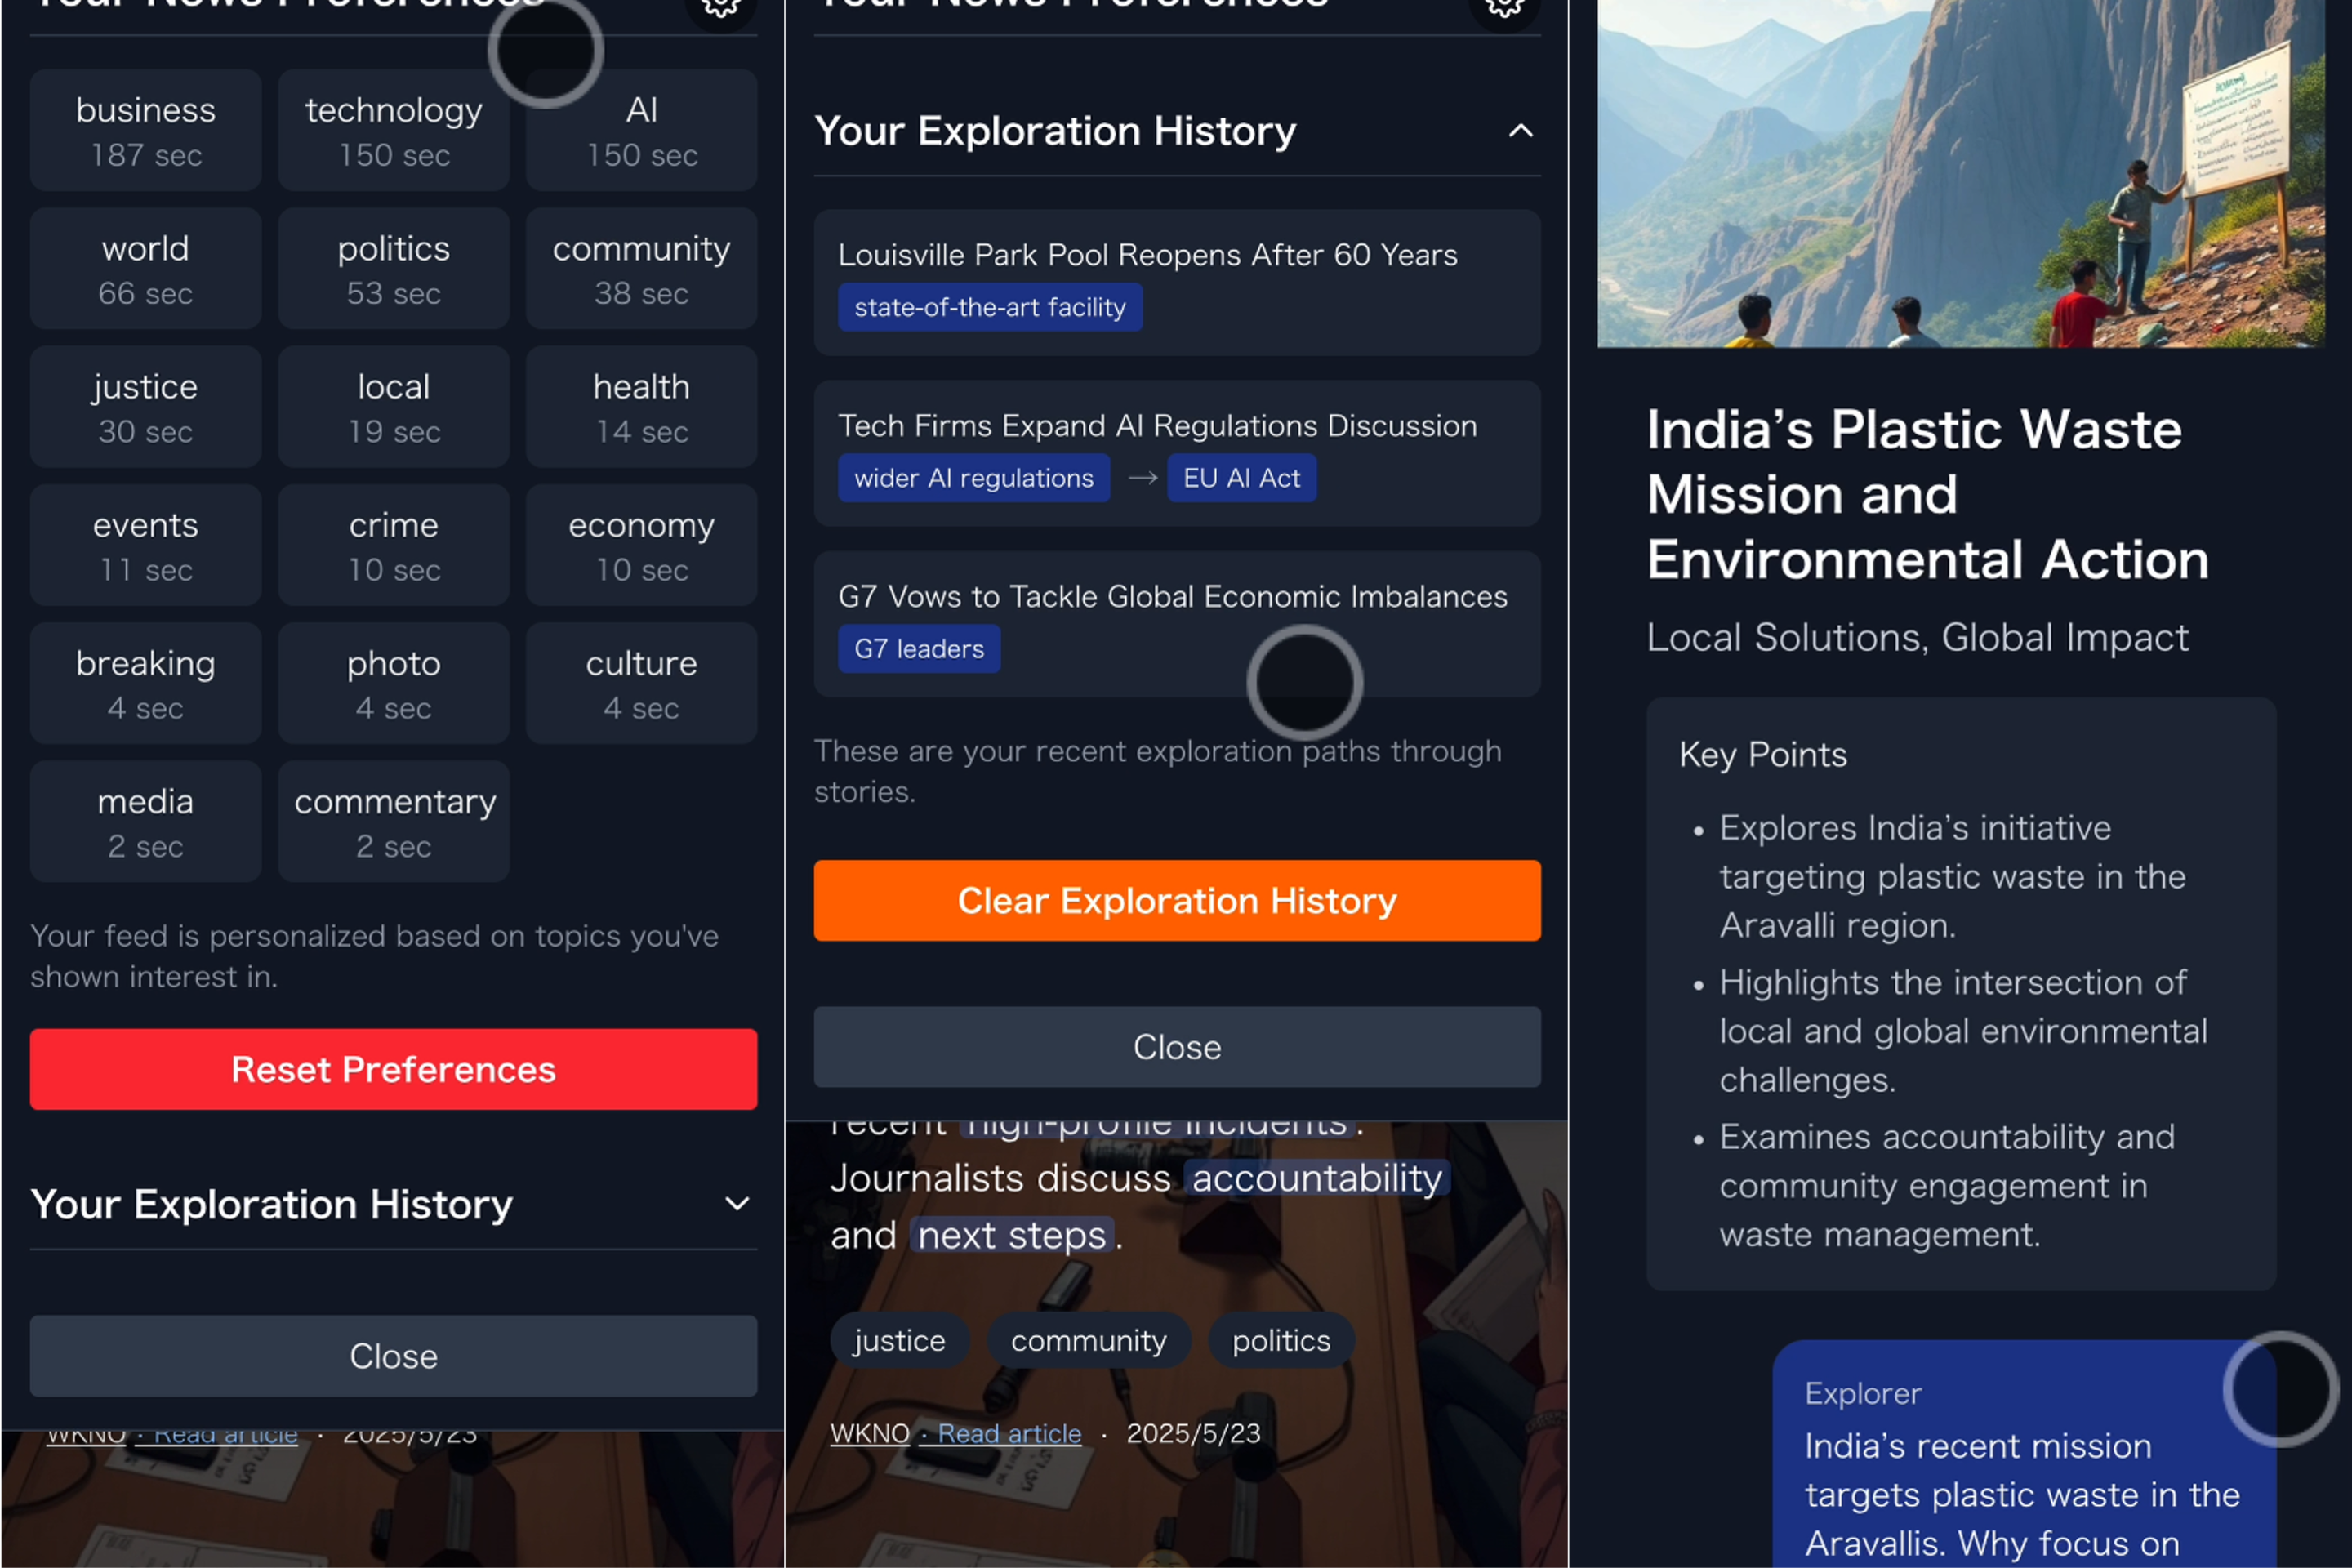Select the technology topic tile
This screenshot has width=2352, height=1568.
pyautogui.click(x=393, y=131)
